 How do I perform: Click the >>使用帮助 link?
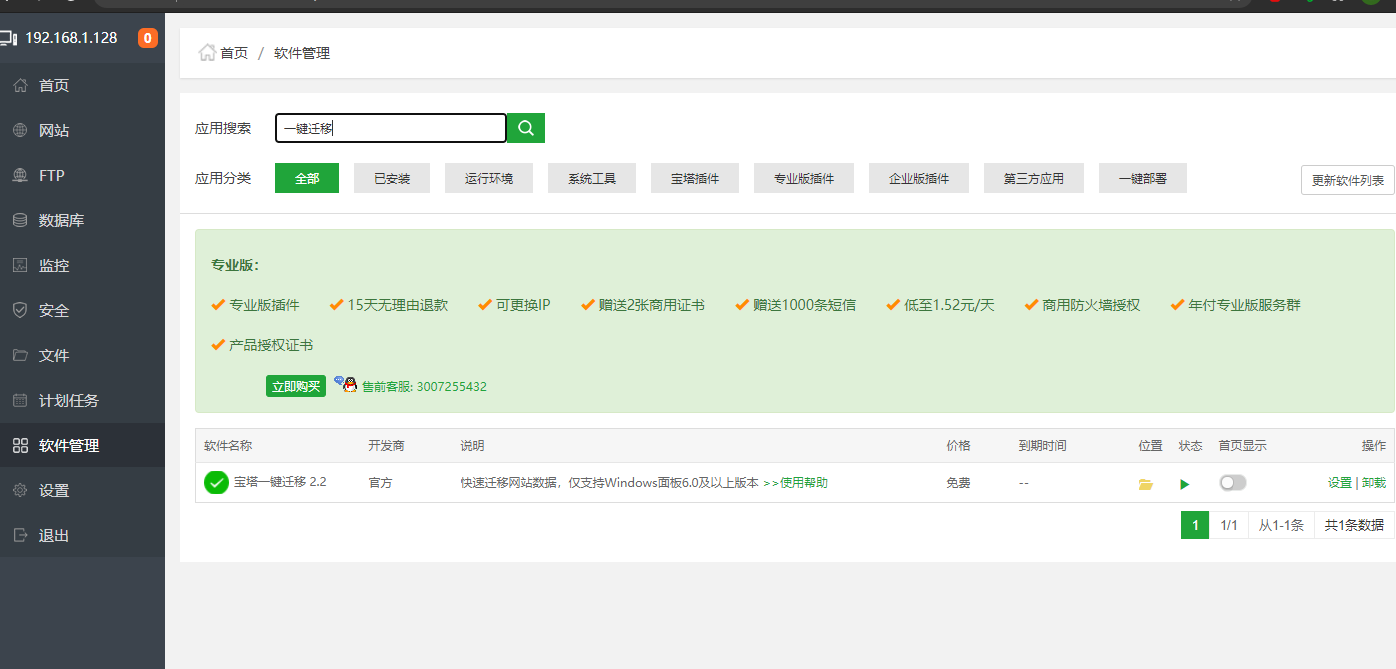coord(795,483)
